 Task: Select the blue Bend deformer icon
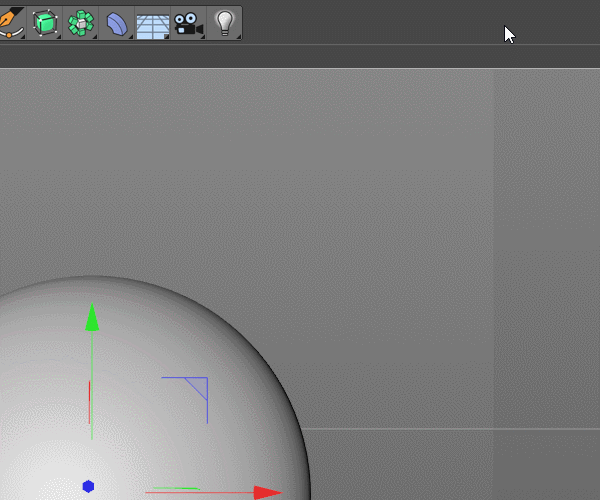pos(116,23)
